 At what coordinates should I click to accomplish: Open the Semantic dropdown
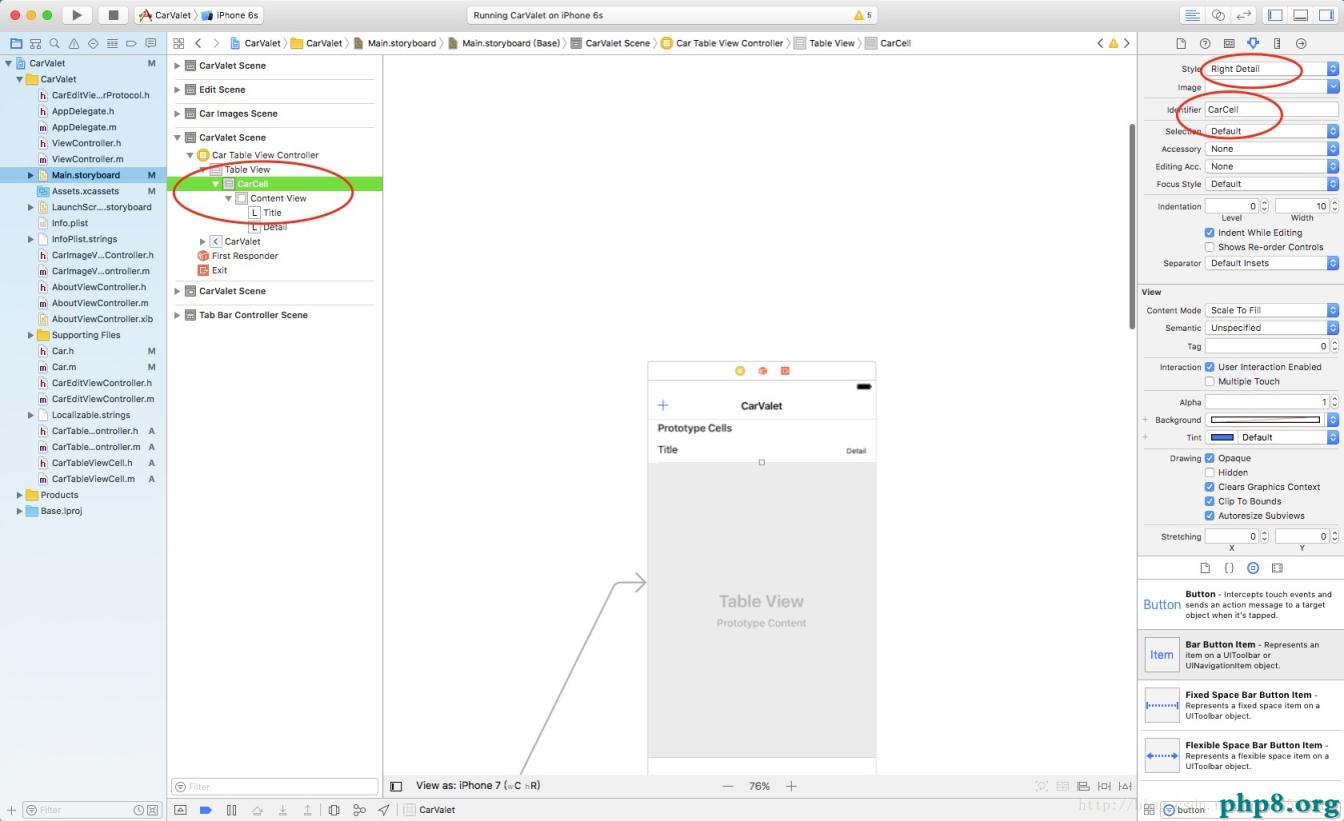(1272, 328)
